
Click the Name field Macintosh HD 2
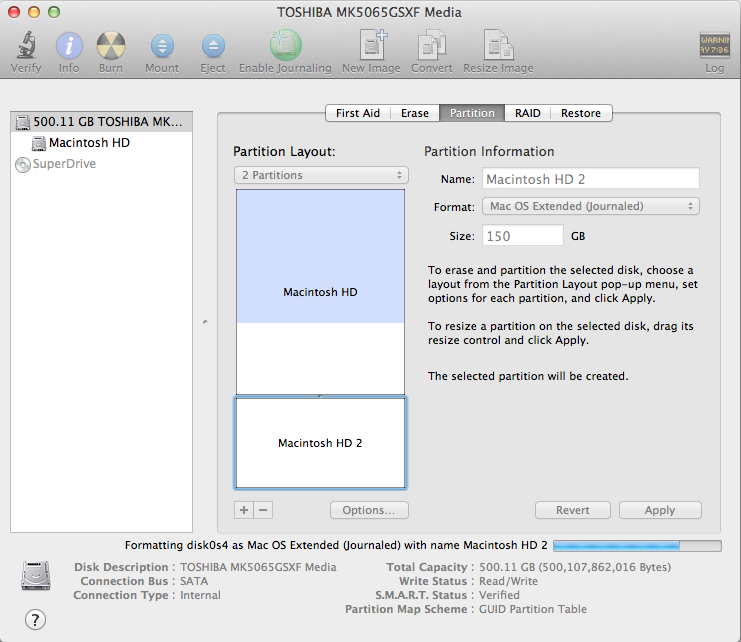[591, 179]
